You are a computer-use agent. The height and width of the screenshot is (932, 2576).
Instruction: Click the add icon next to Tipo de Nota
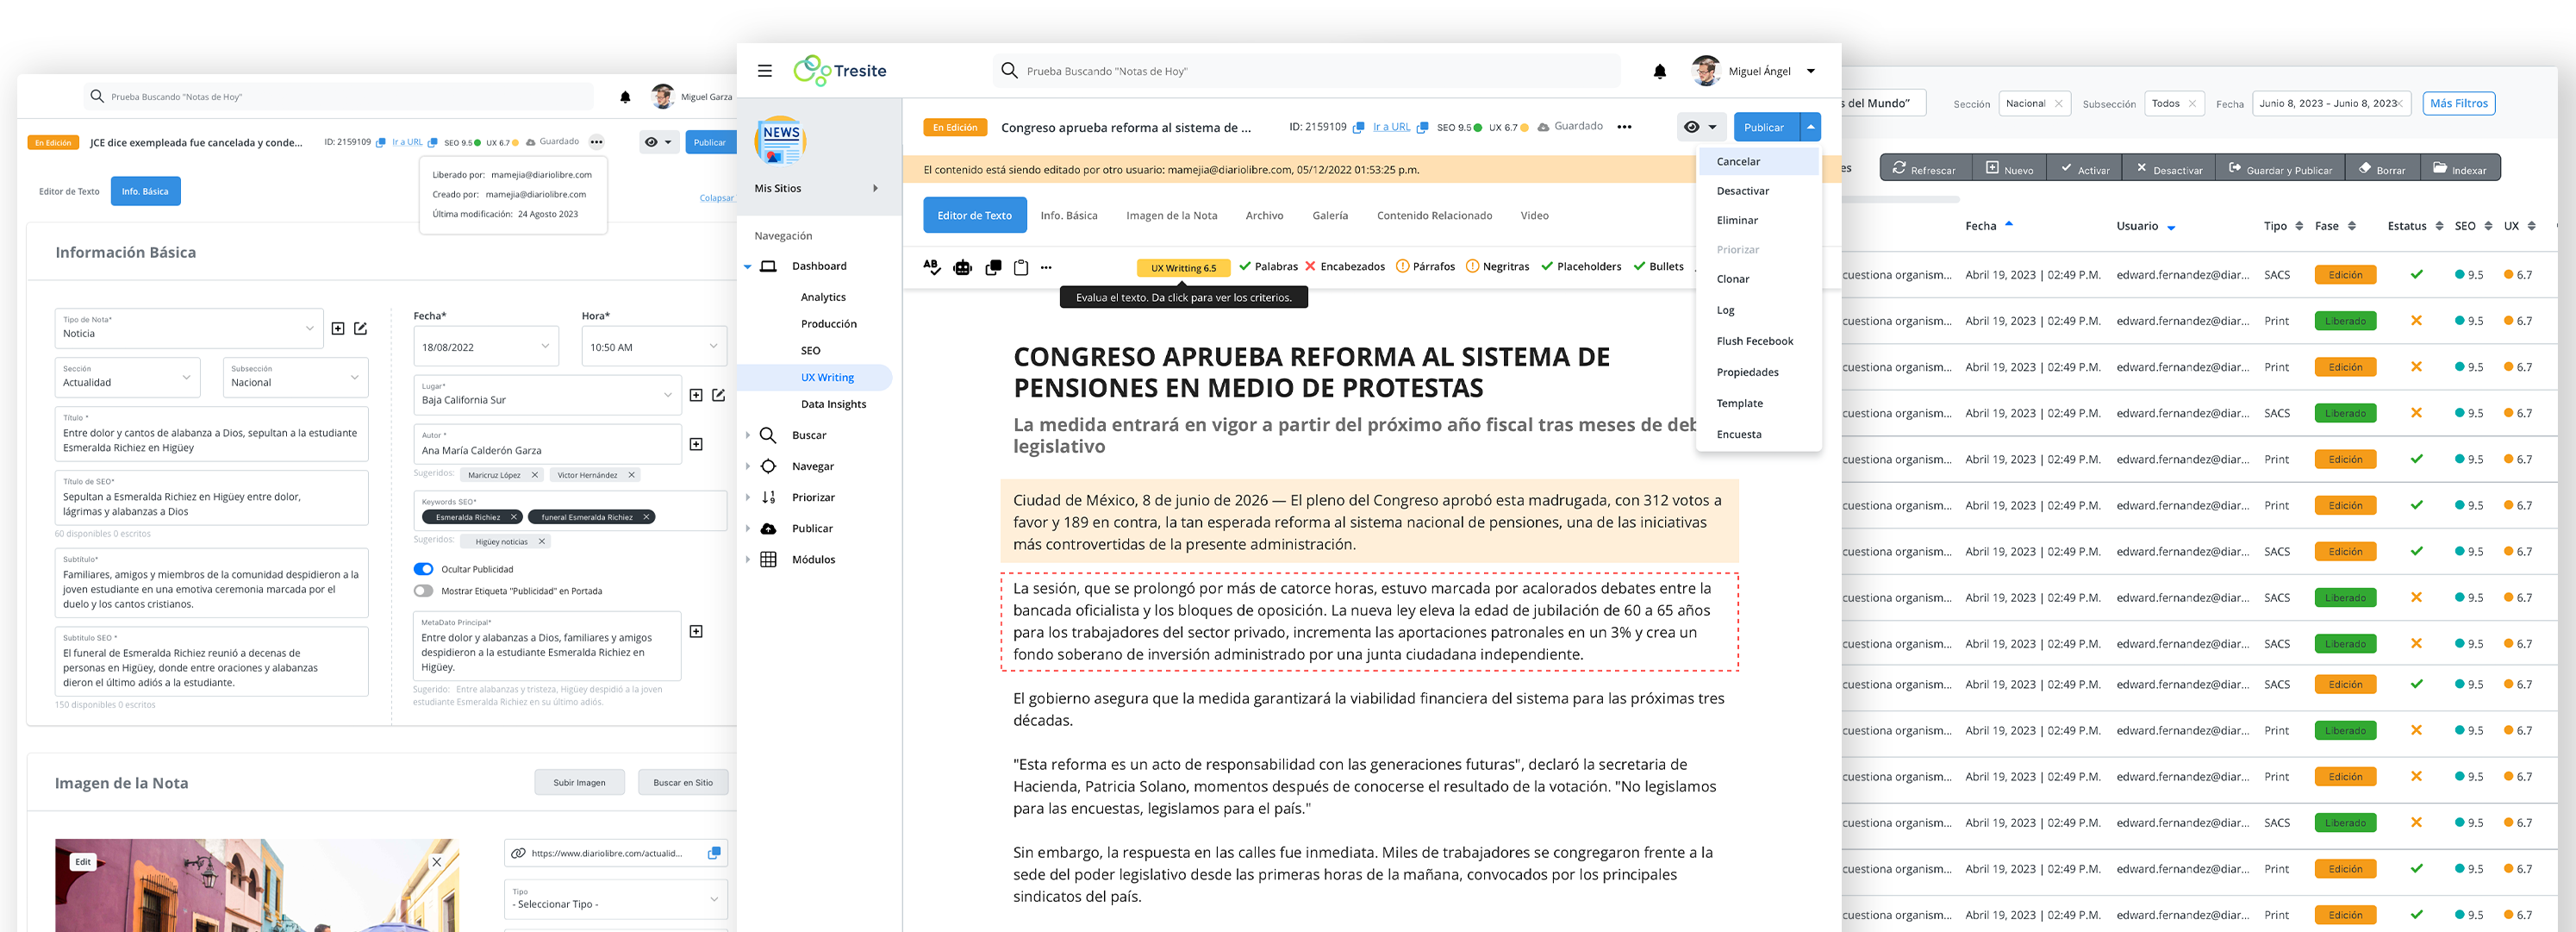point(338,328)
